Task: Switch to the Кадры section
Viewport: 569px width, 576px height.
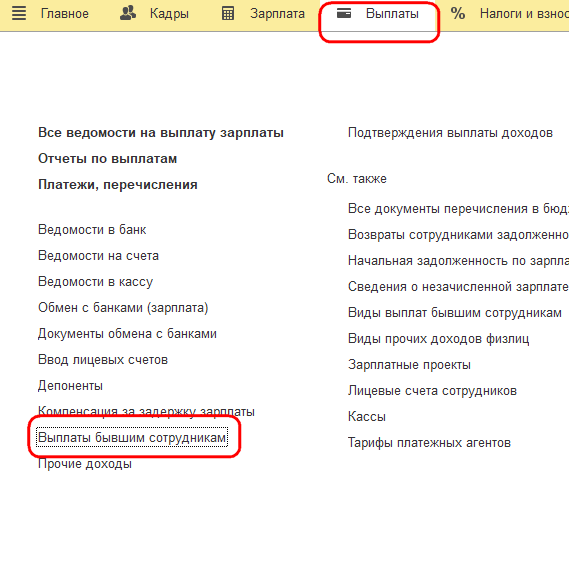Action: point(169,14)
